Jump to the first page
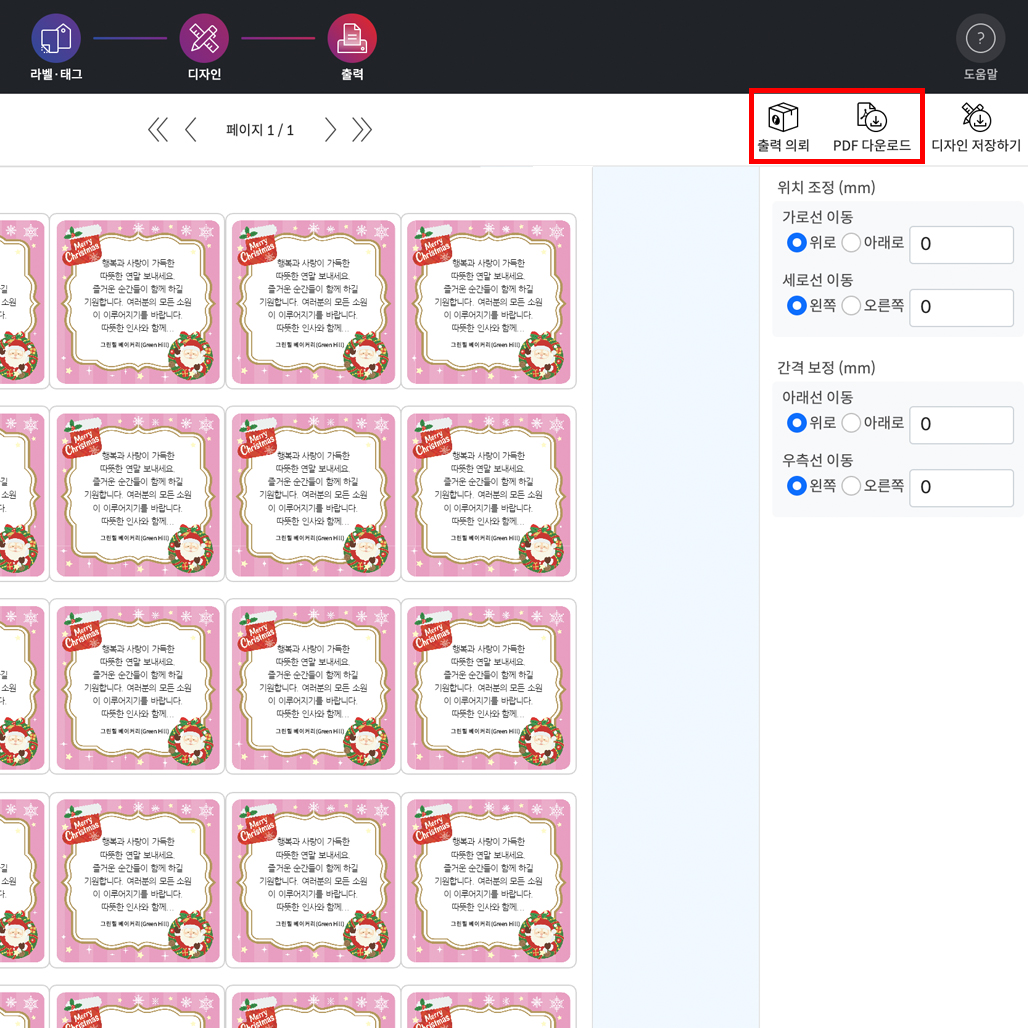Image resolution: width=1028 pixels, height=1028 pixels. point(158,130)
